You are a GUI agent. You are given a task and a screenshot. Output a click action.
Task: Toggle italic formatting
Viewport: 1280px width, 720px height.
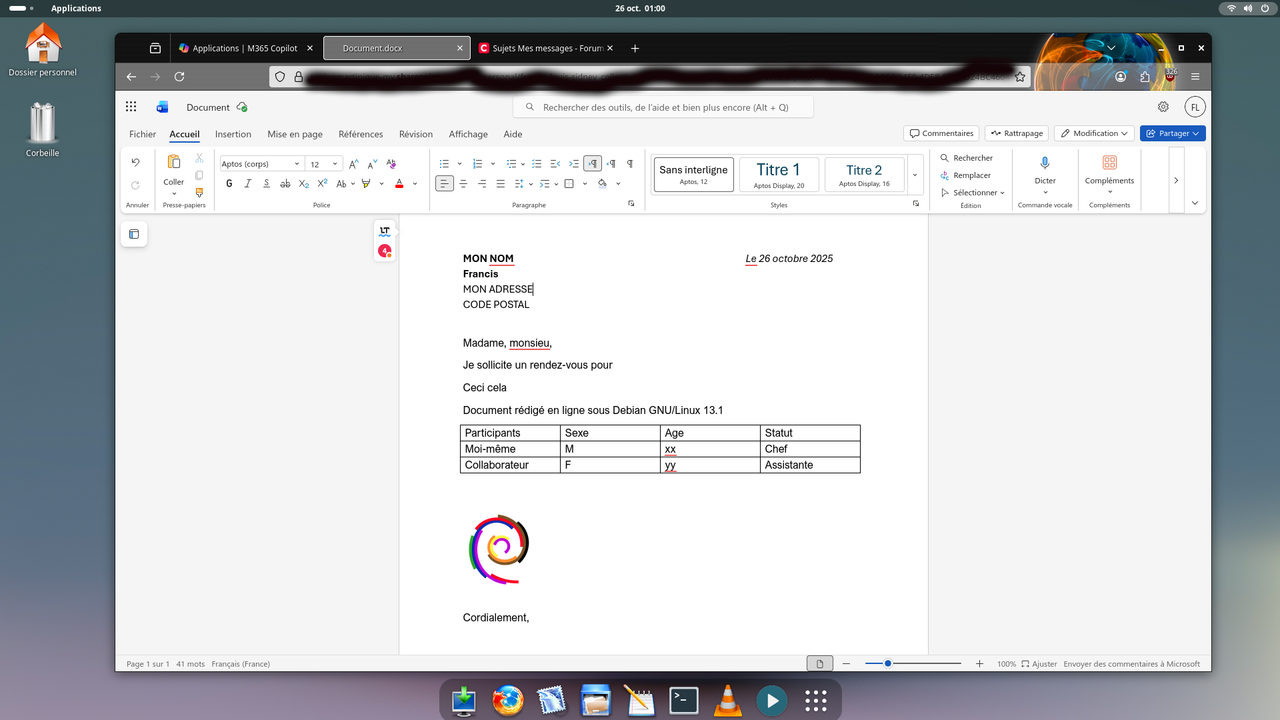point(247,184)
